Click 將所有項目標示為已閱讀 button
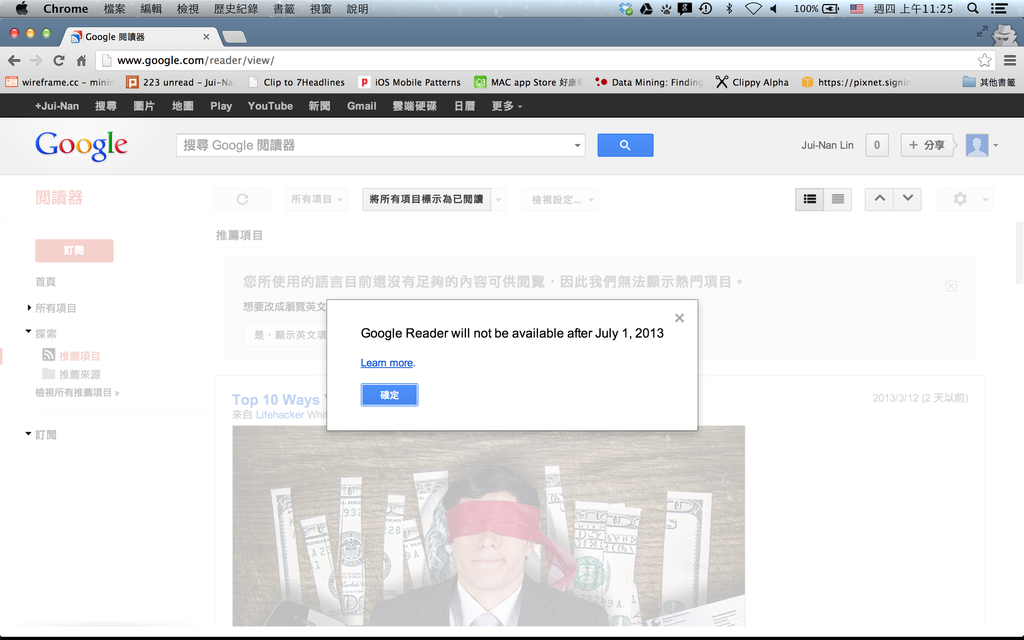The height and width of the screenshot is (640, 1024). (426, 199)
